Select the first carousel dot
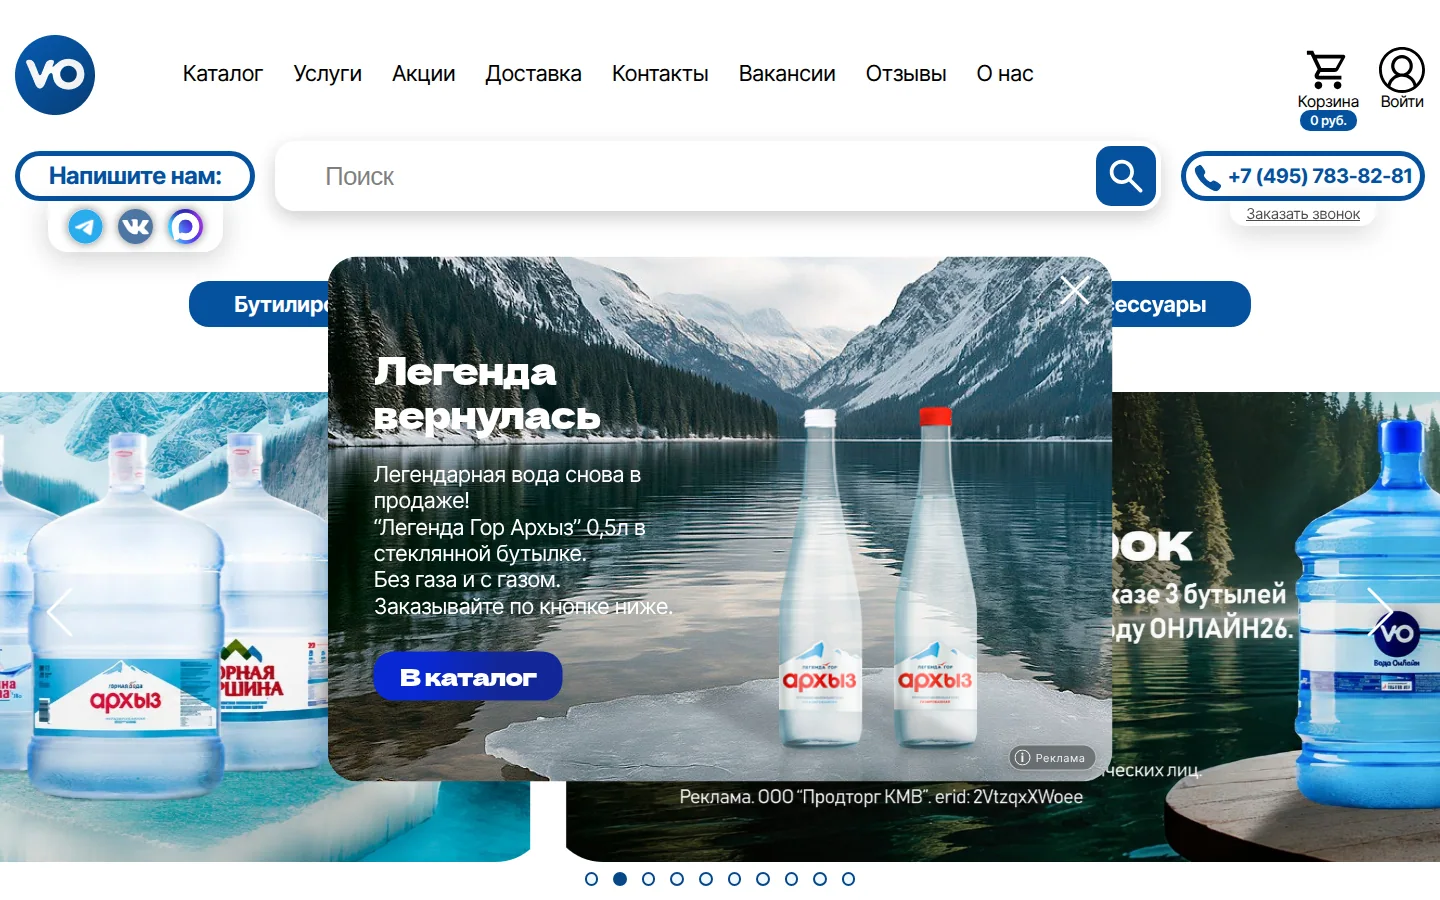Screen dimensions: 1440x900 pyautogui.click(x=591, y=879)
